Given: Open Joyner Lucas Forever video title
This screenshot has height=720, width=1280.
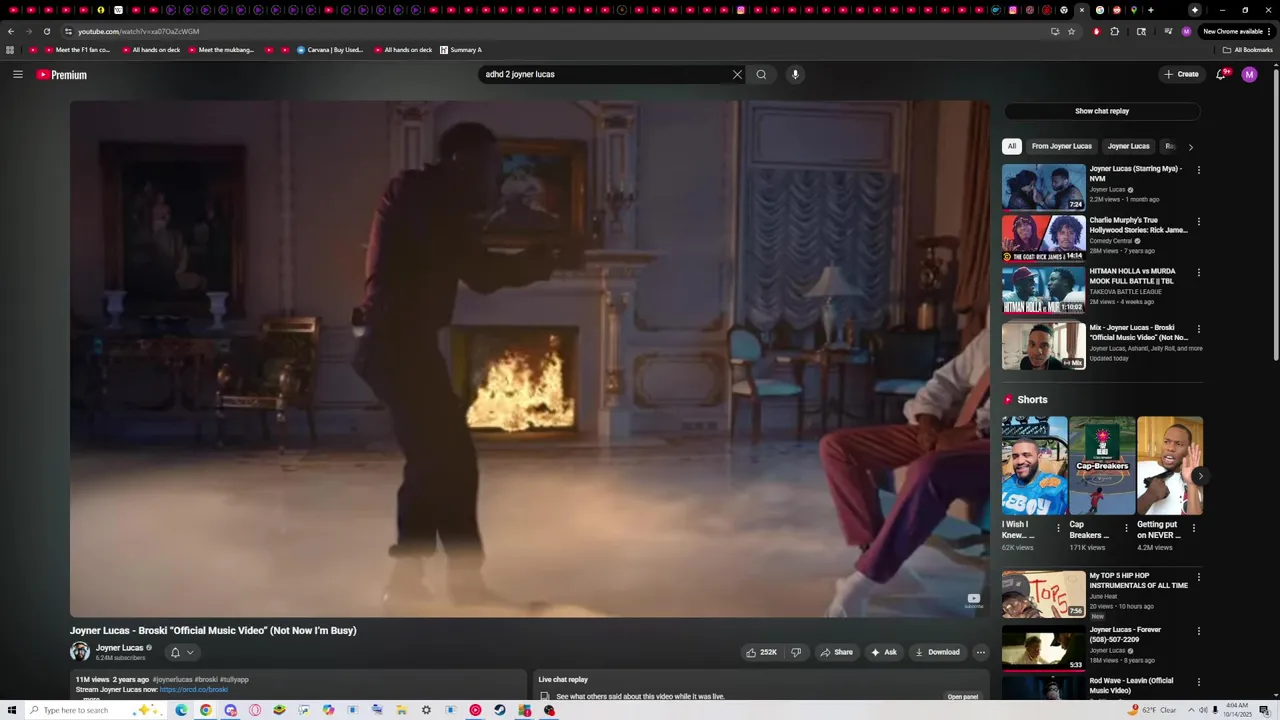Looking at the screenshot, I should click(x=1125, y=634).
